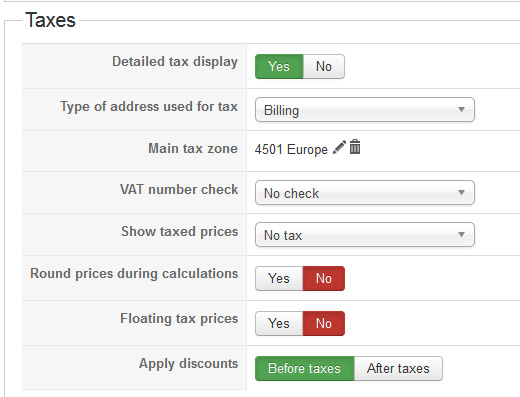Open Show taxed prices dropdown showing No tax

tap(365, 235)
